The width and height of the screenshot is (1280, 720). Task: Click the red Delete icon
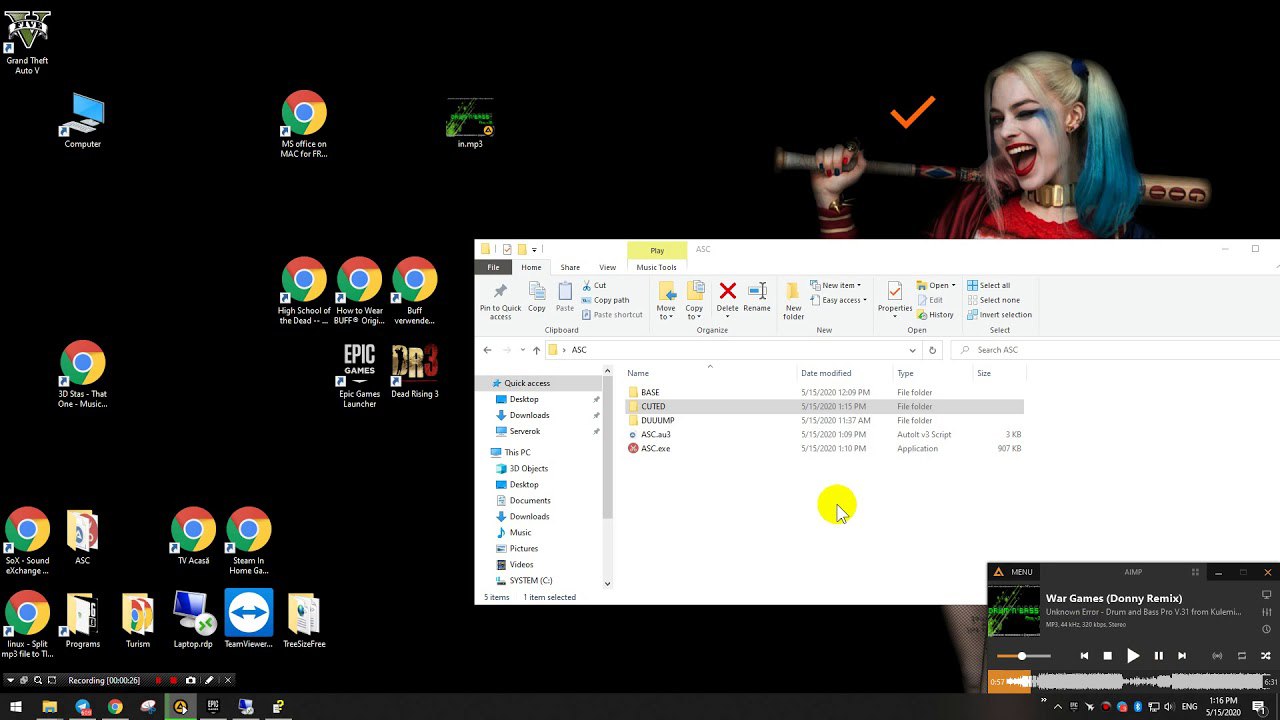point(728,291)
